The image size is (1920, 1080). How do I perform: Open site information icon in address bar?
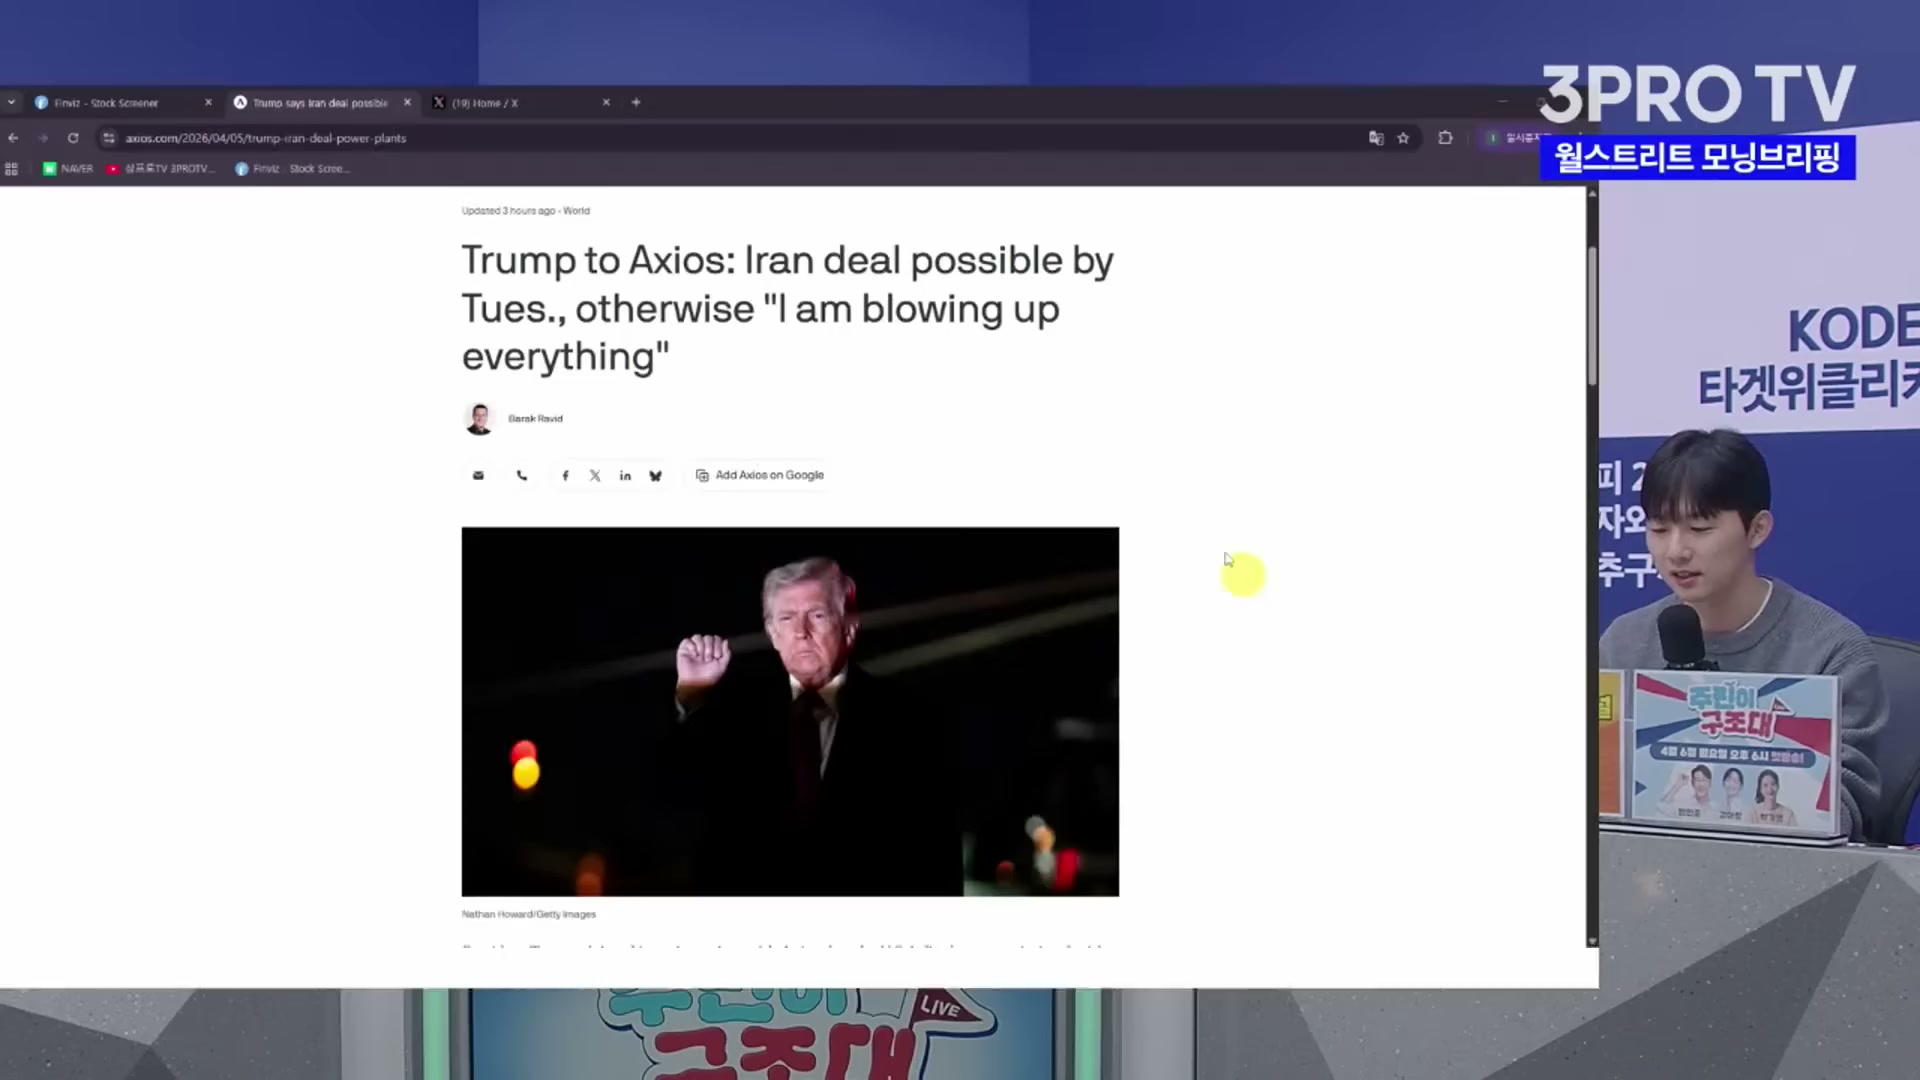(x=108, y=138)
